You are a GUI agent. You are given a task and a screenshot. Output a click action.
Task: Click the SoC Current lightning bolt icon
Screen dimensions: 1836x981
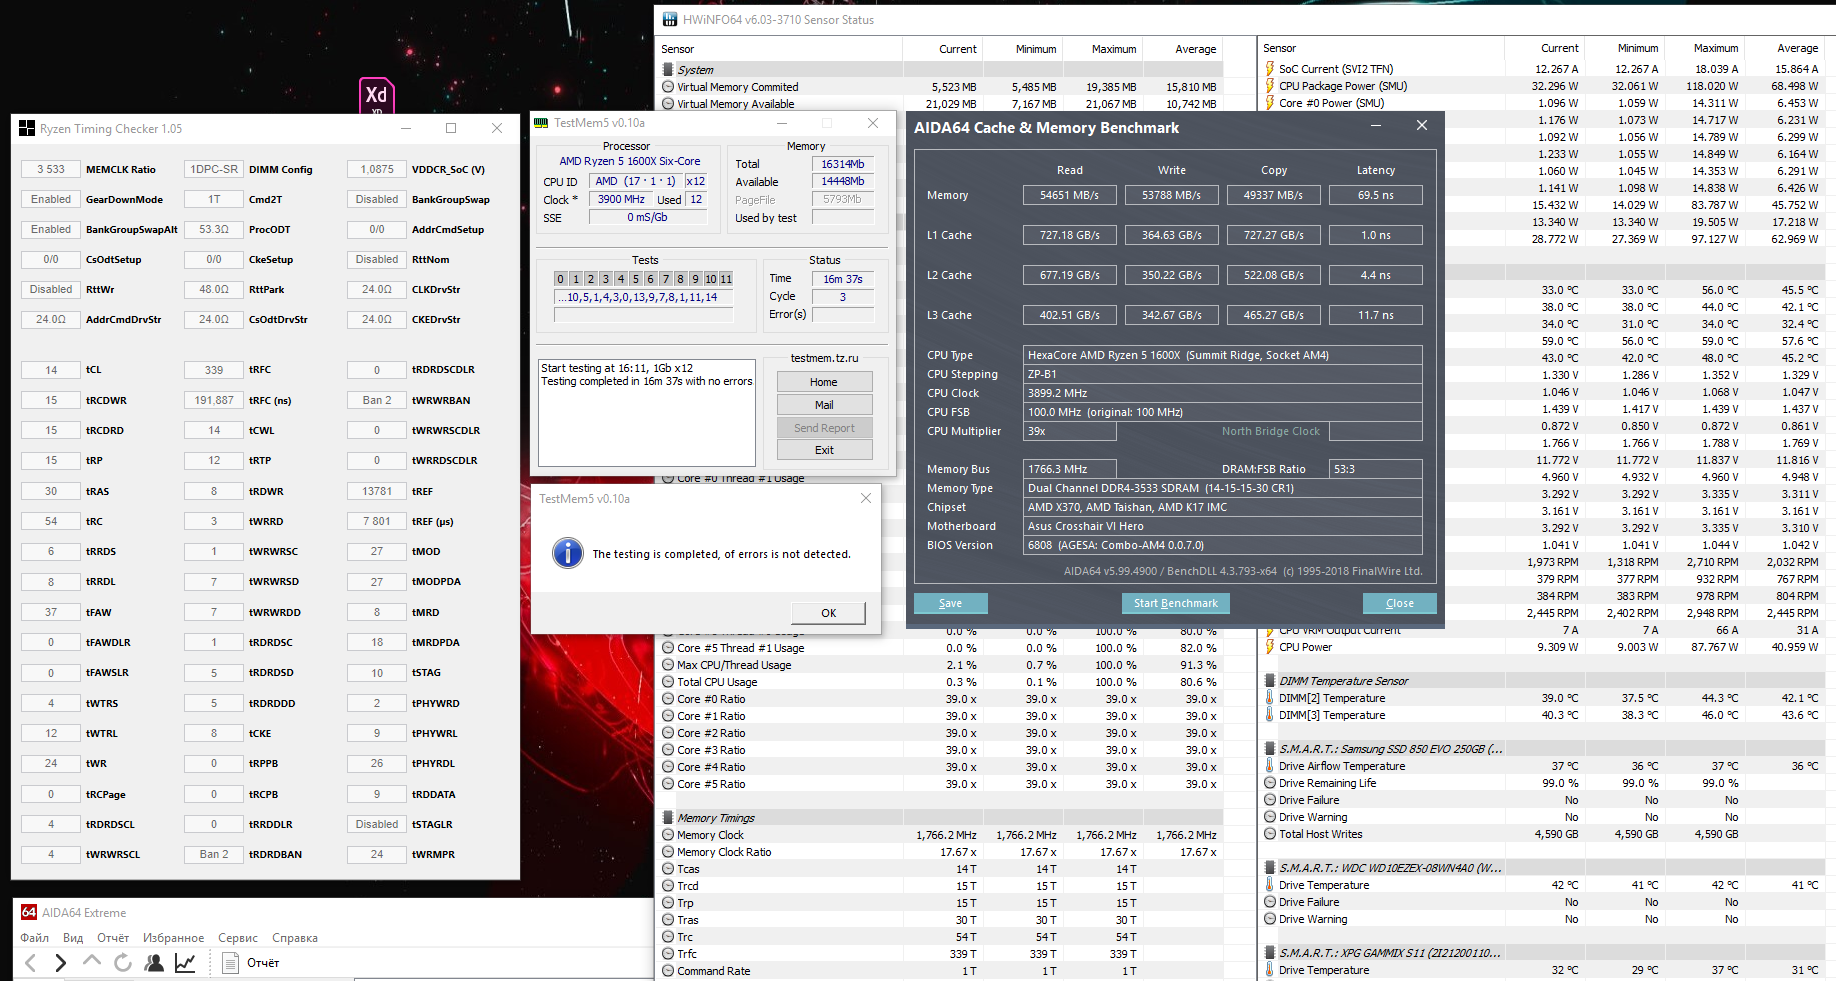pos(1270,69)
